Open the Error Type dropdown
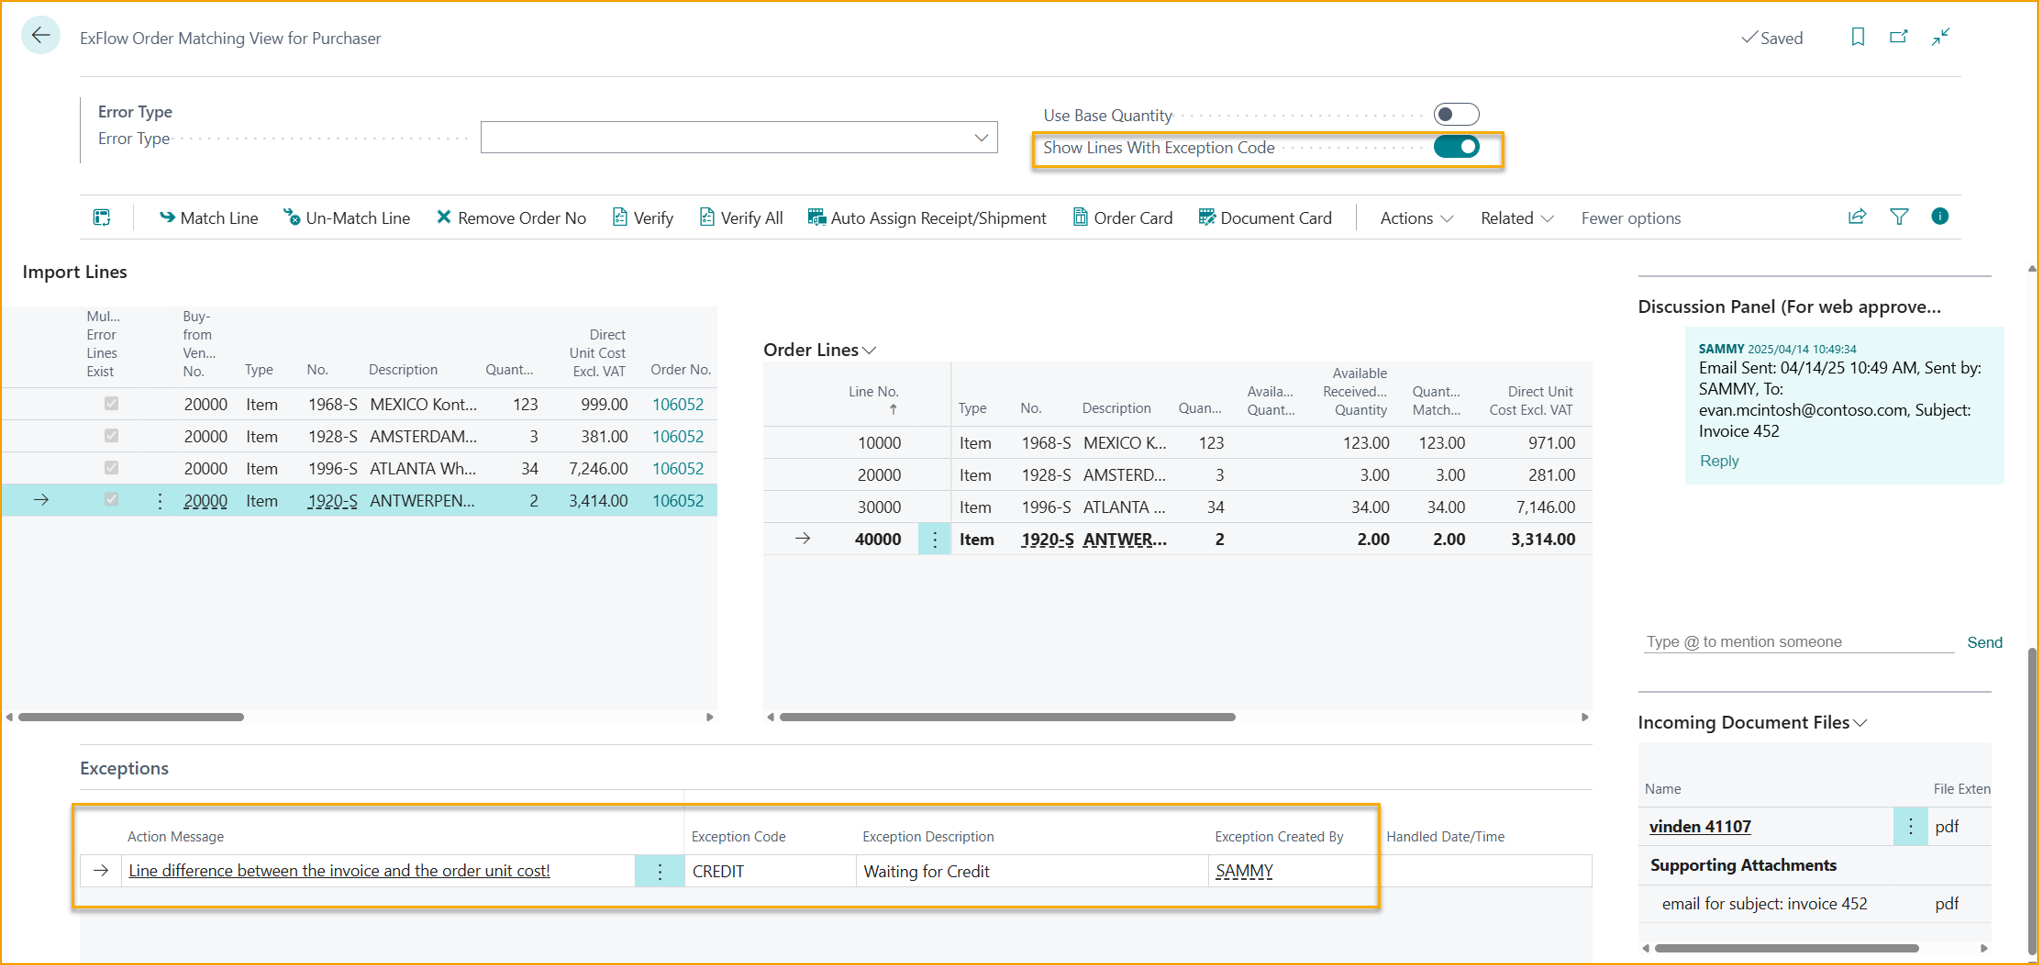2039x965 pixels. click(981, 138)
